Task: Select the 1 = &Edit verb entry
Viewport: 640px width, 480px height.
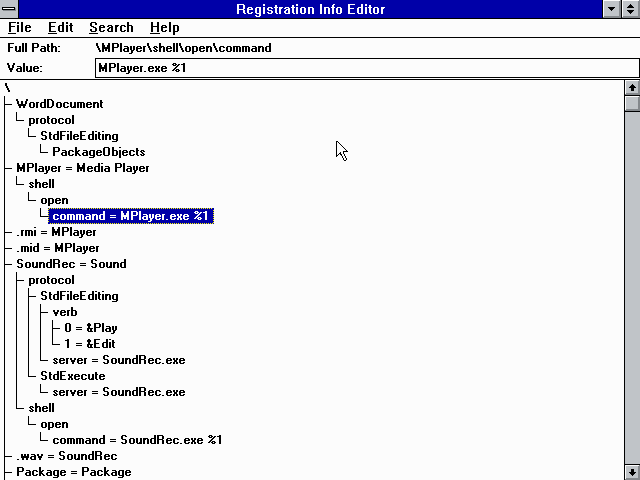Action: (x=89, y=344)
